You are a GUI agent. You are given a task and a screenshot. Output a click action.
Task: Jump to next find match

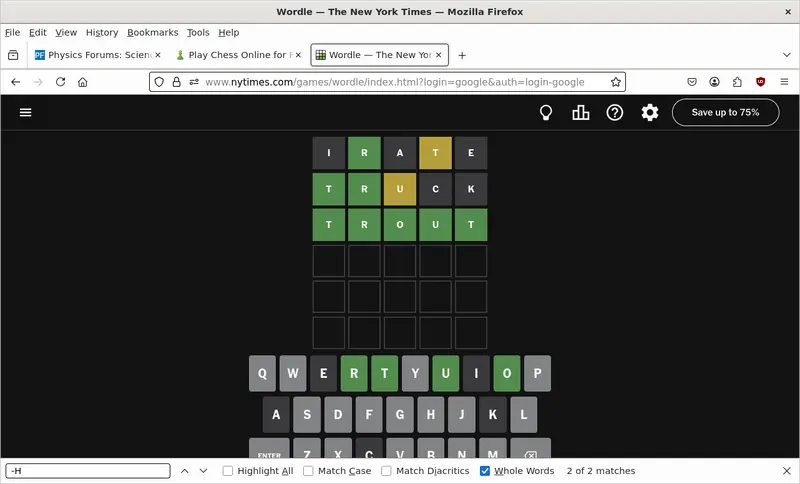tap(203, 471)
